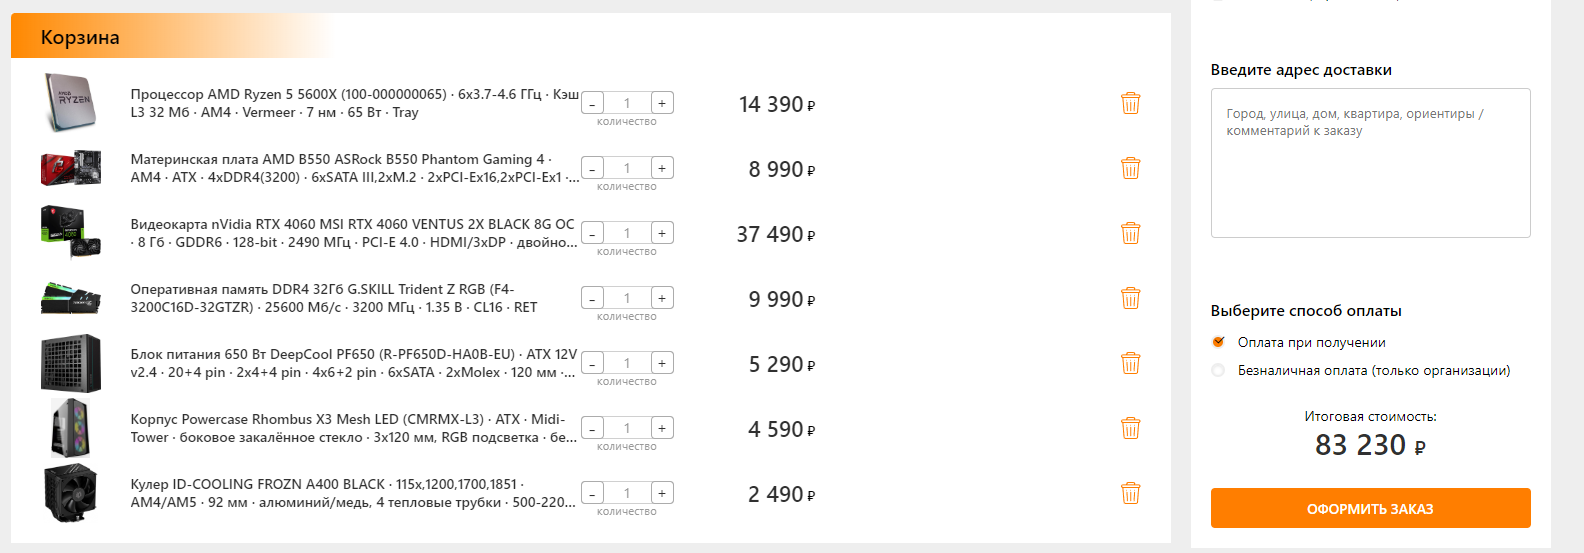The image size is (1584, 553).
Task: Delete the ID-COOLING FROZN A400 cooler
Action: click(x=1130, y=493)
